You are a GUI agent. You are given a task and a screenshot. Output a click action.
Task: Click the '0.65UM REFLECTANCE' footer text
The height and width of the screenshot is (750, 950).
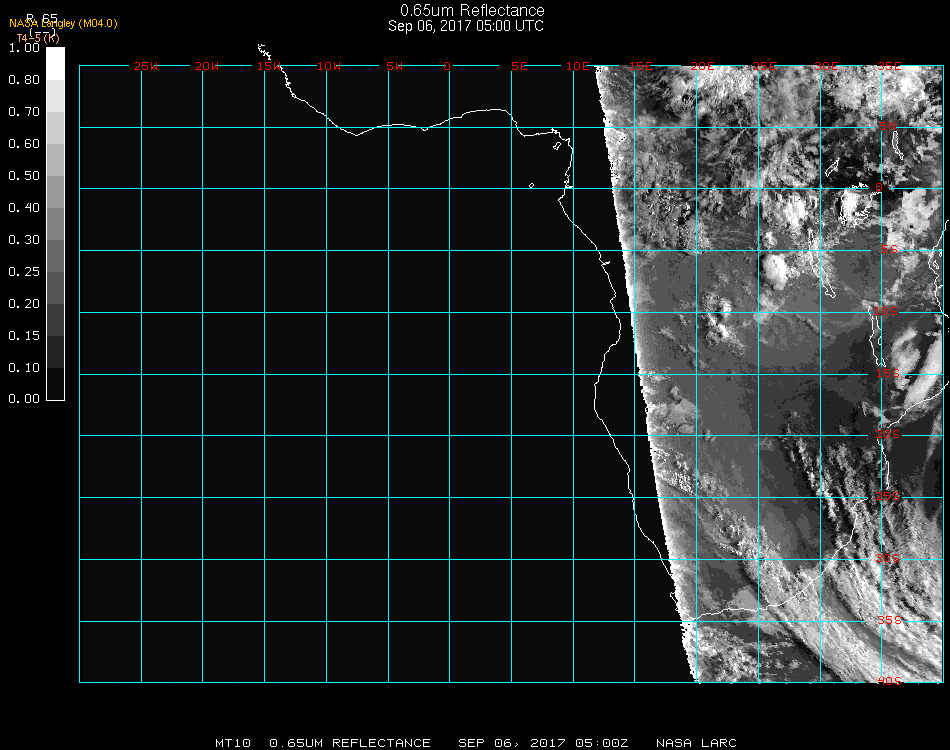point(350,743)
